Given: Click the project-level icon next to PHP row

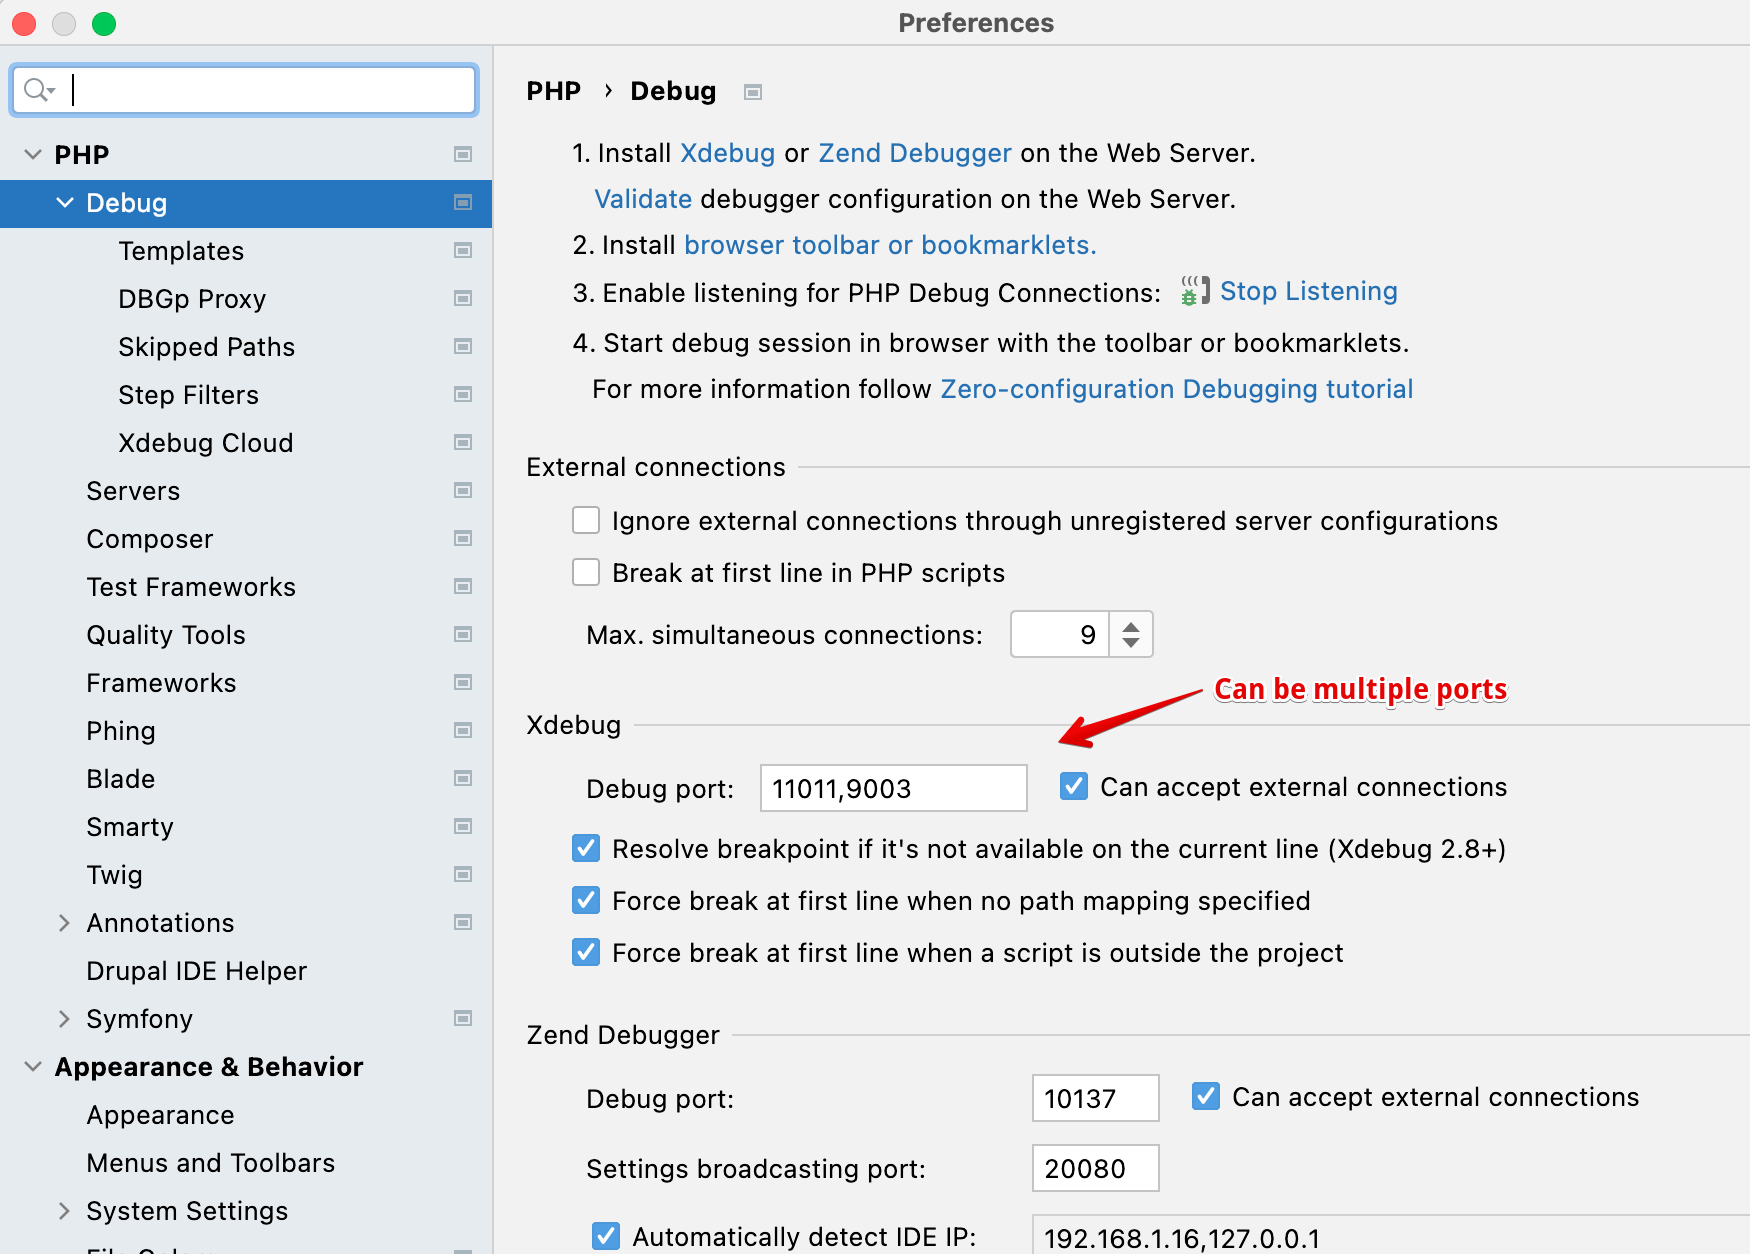Looking at the screenshot, I should click(x=463, y=154).
